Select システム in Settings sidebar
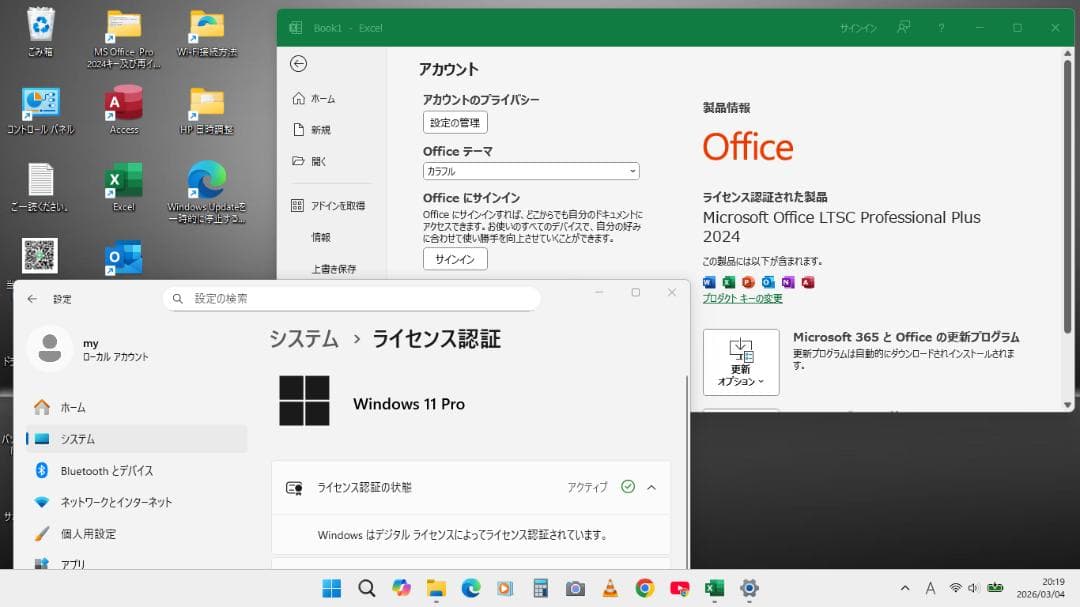Image resolution: width=1080 pixels, height=607 pixels. tap(136, 439)
